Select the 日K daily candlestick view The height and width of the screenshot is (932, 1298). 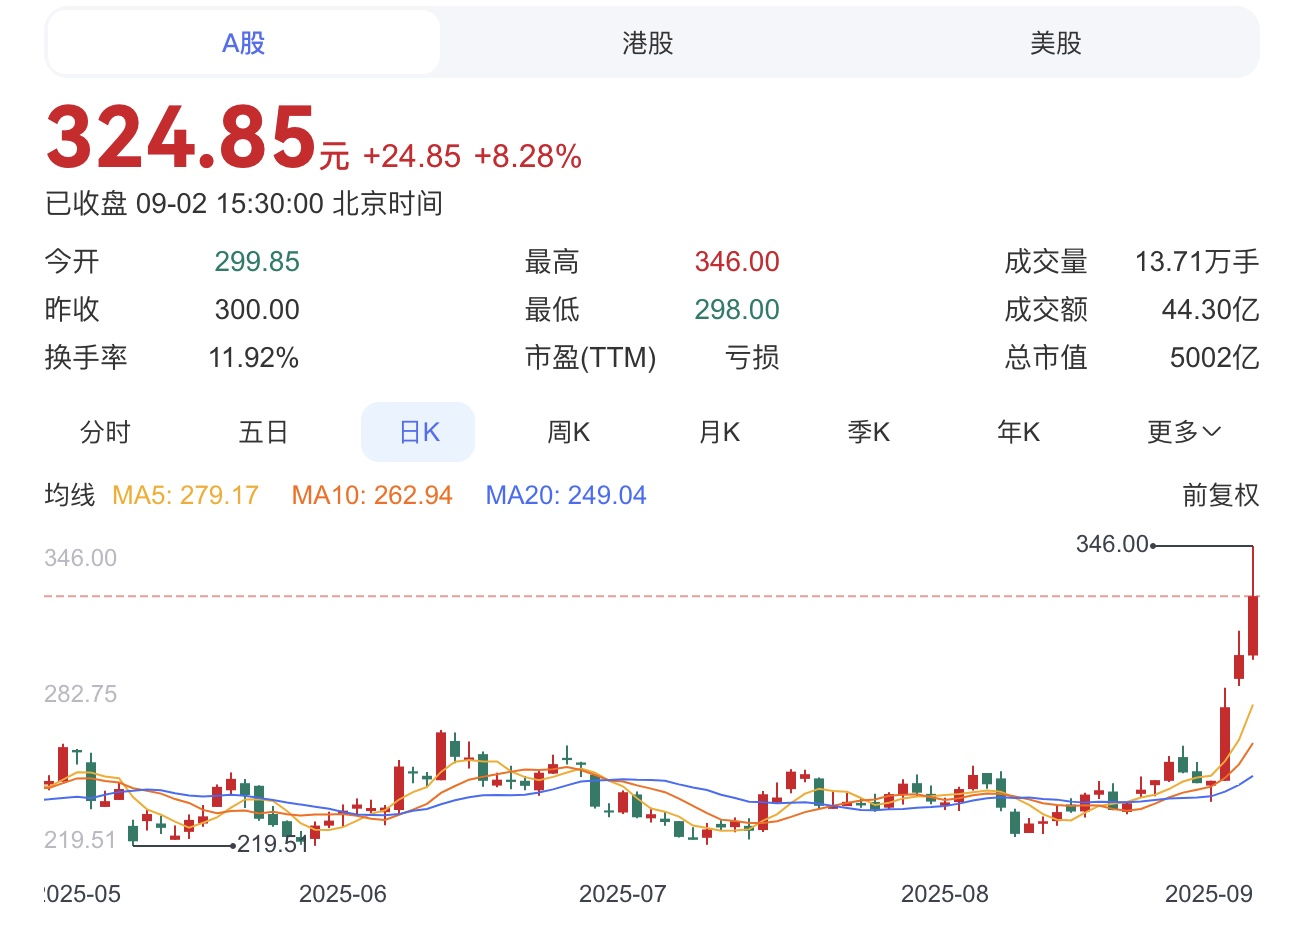click(x=418, y=432)
